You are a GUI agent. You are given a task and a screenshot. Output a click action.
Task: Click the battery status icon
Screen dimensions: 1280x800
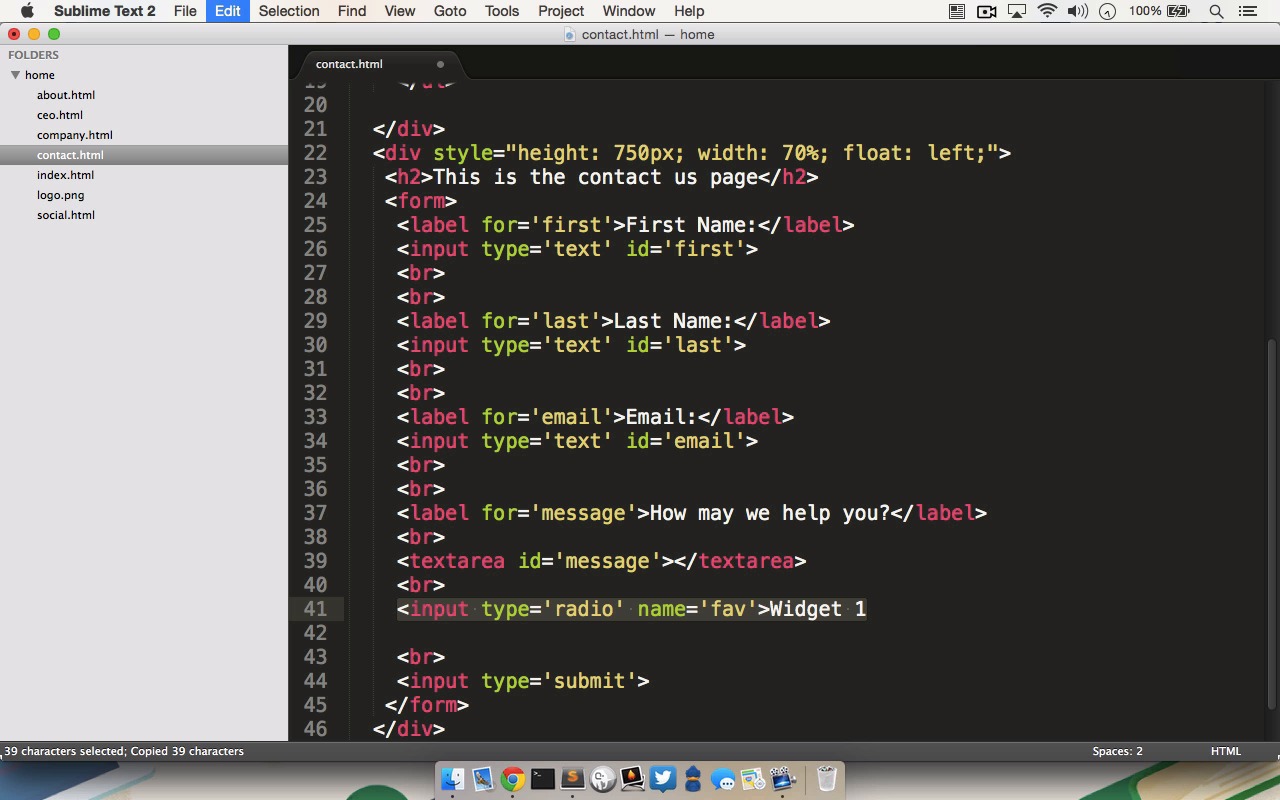click(x=1179, y=11)
